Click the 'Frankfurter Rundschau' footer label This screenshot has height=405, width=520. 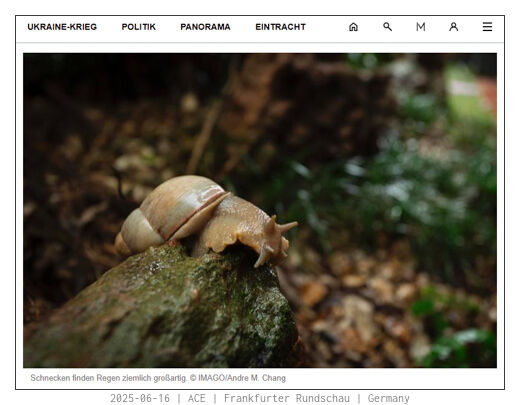(287, 398)
